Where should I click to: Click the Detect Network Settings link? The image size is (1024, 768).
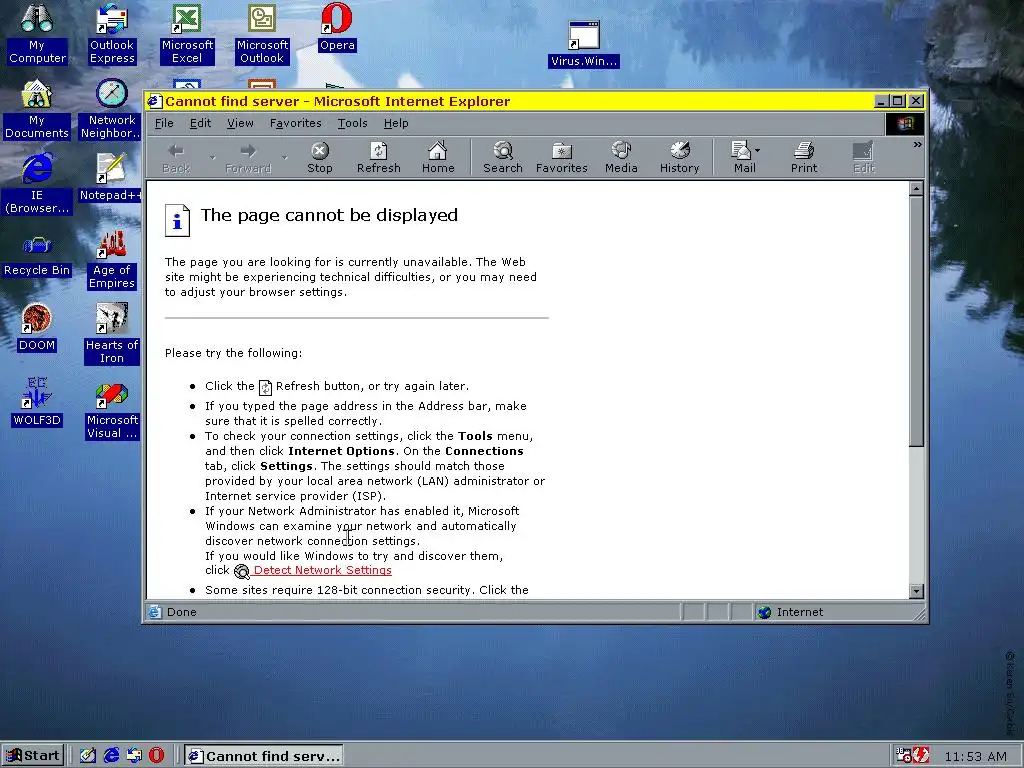point(323,570)
